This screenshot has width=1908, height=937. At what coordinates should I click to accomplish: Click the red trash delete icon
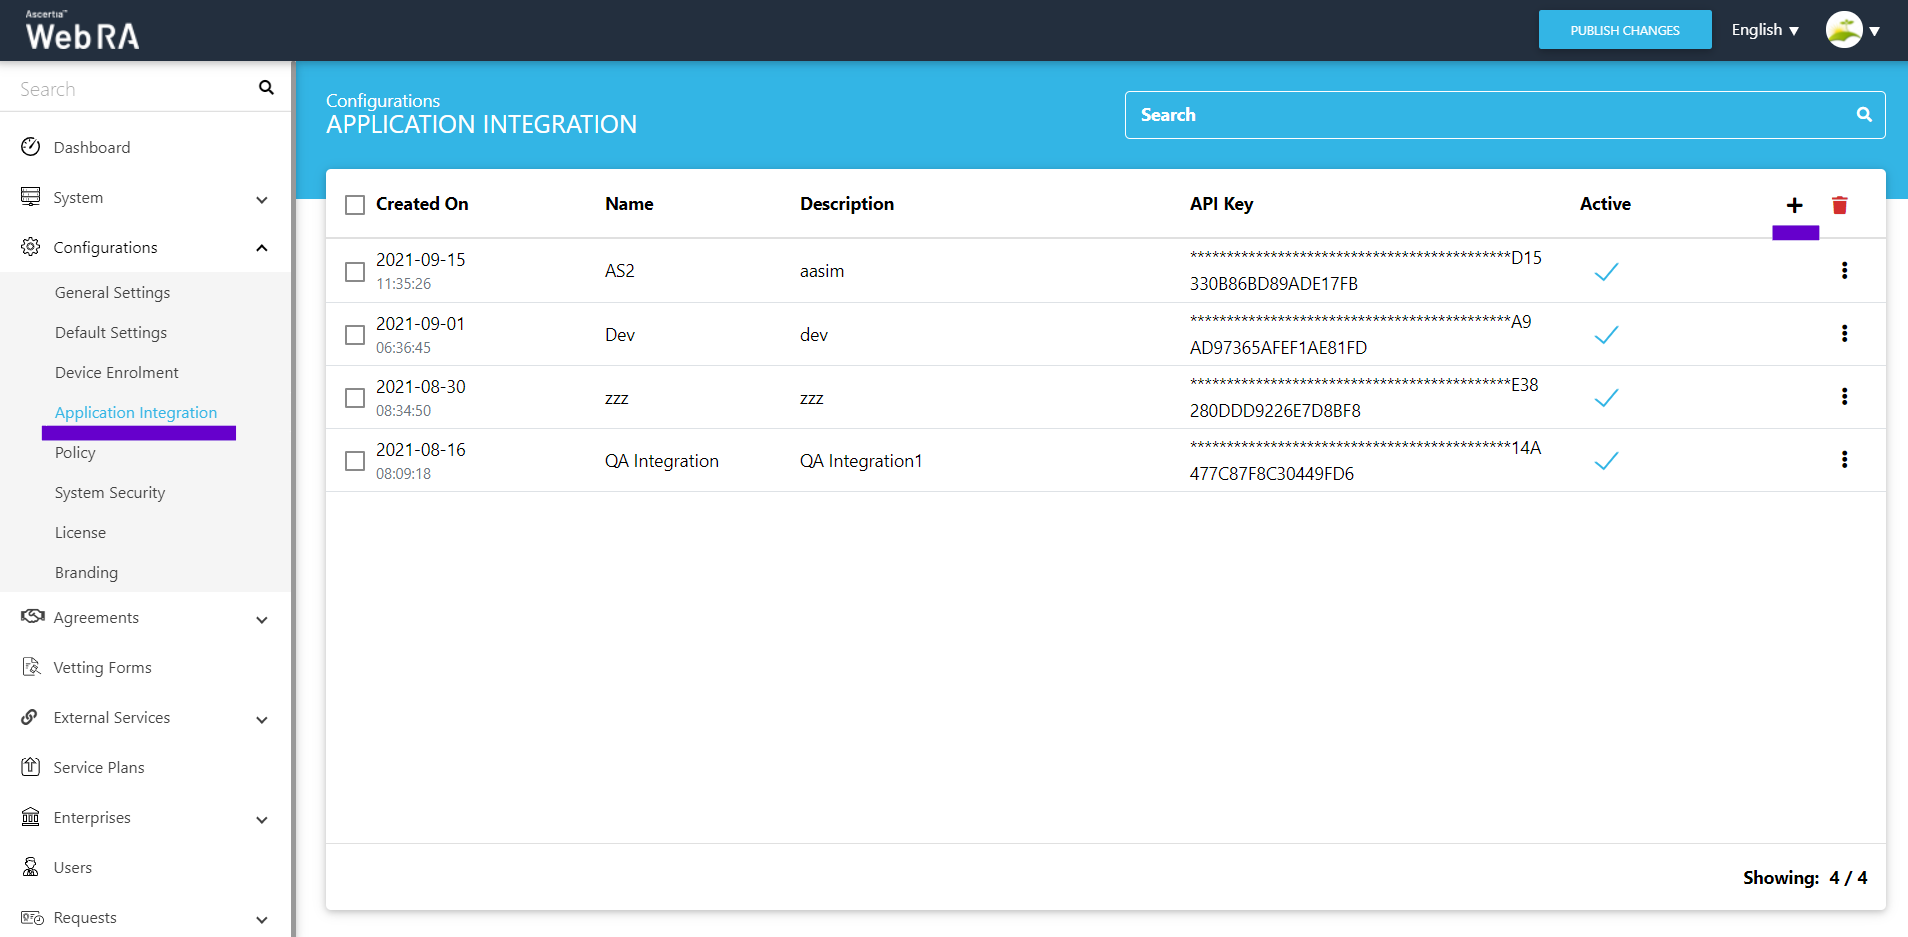(x=1839, y=205)
